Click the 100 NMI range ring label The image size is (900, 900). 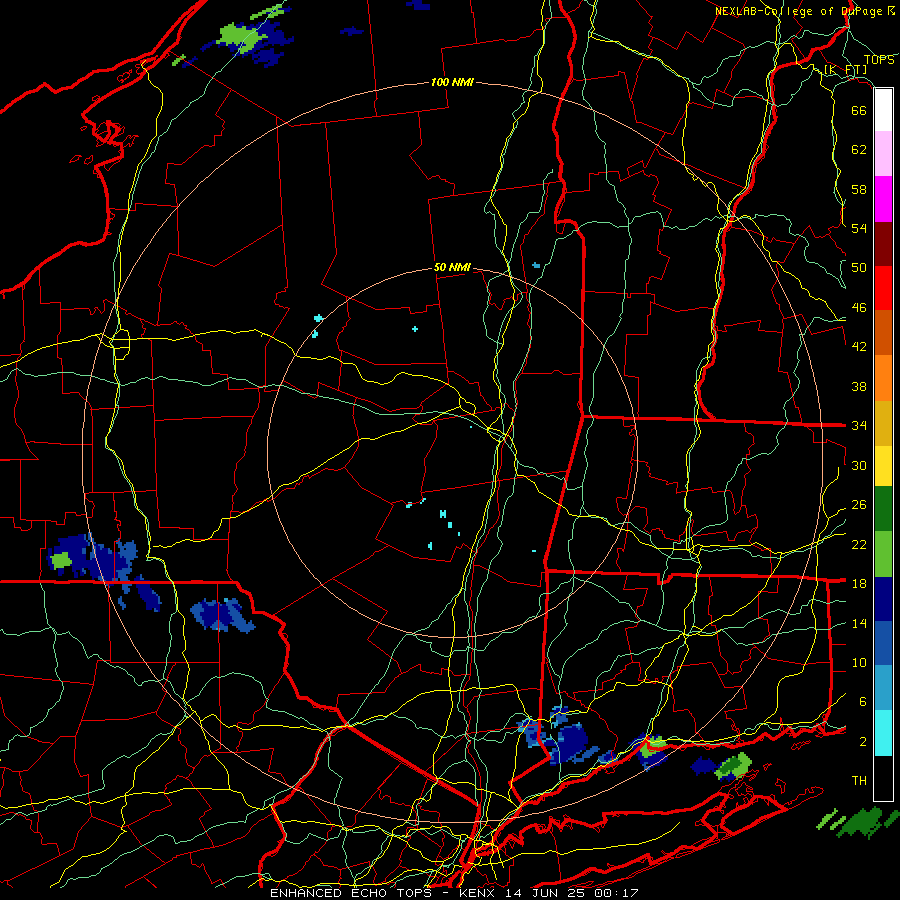[x=452, y=82]
